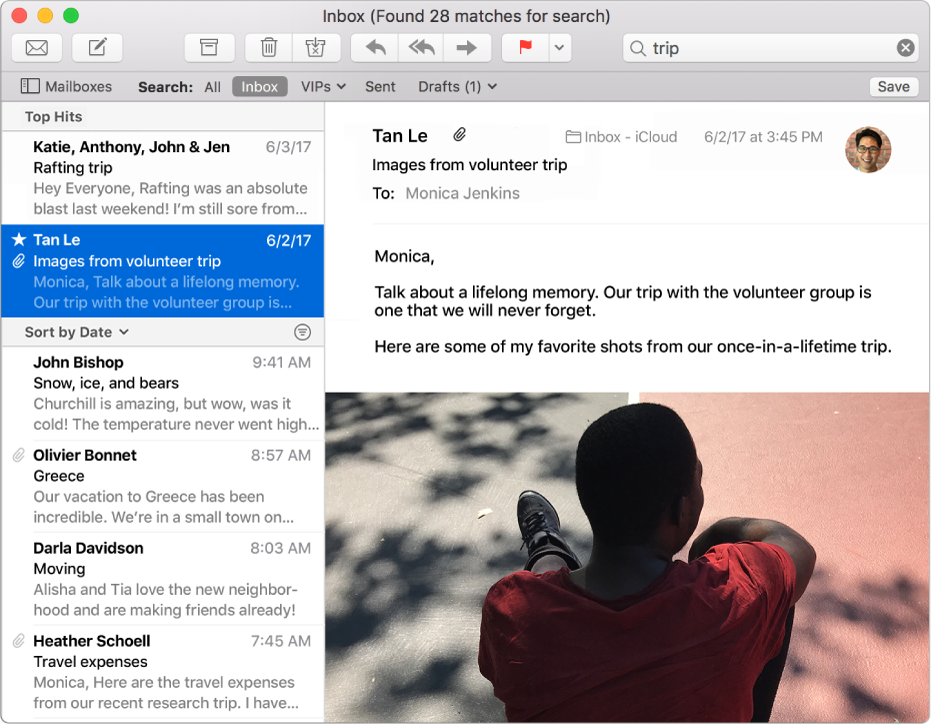
Task: Open Darla Davidson's Moving email
Action: click(163, 579)
